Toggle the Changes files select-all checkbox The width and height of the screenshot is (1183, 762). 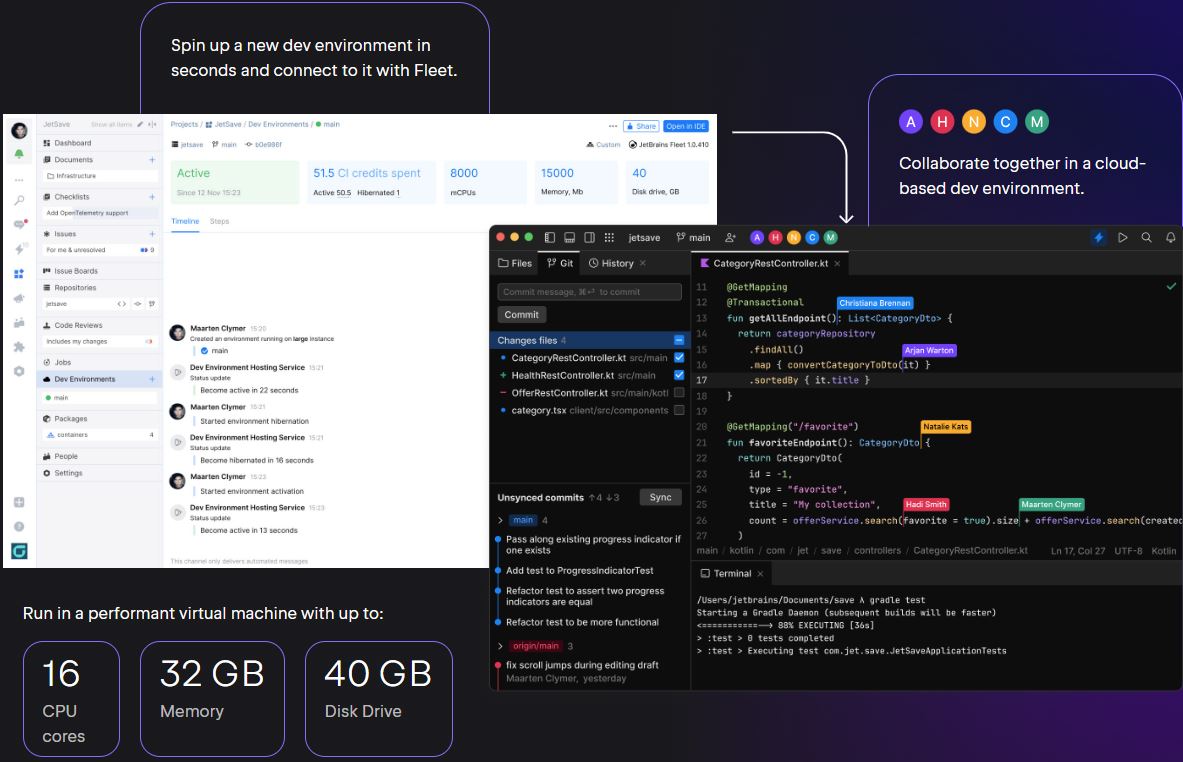679,340
